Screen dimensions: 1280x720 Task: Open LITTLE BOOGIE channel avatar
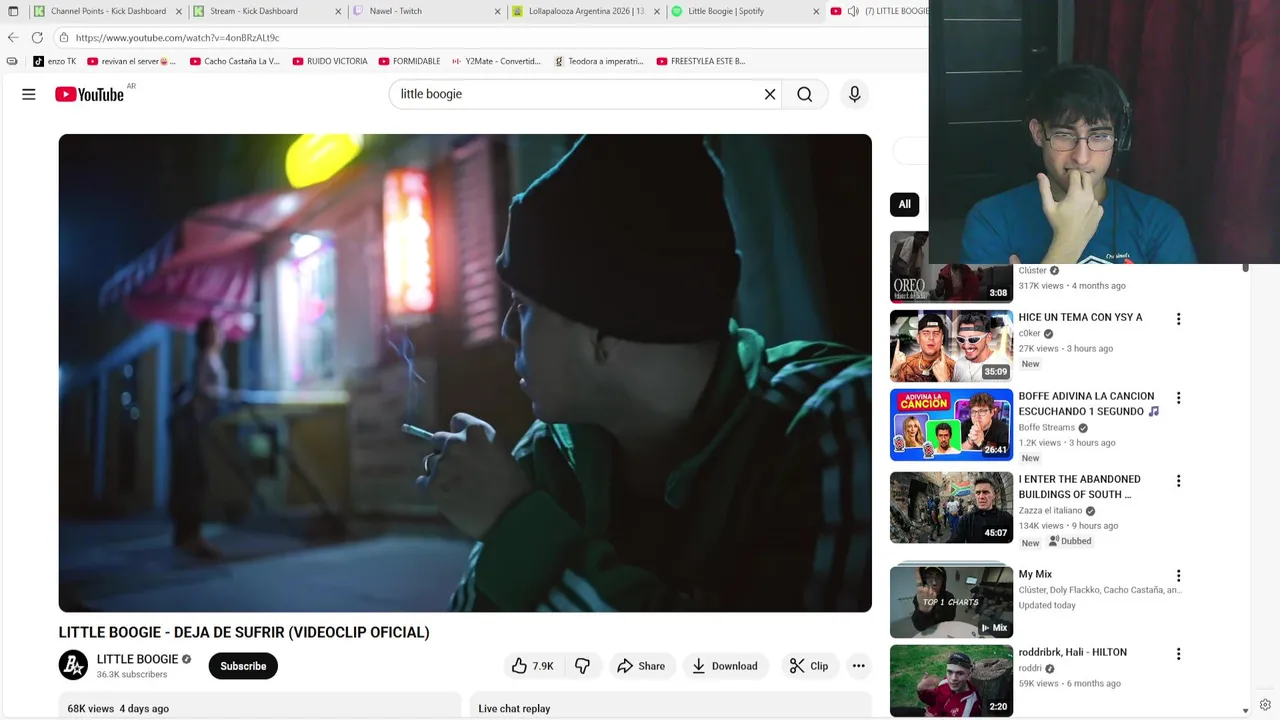tap(73, 666)
